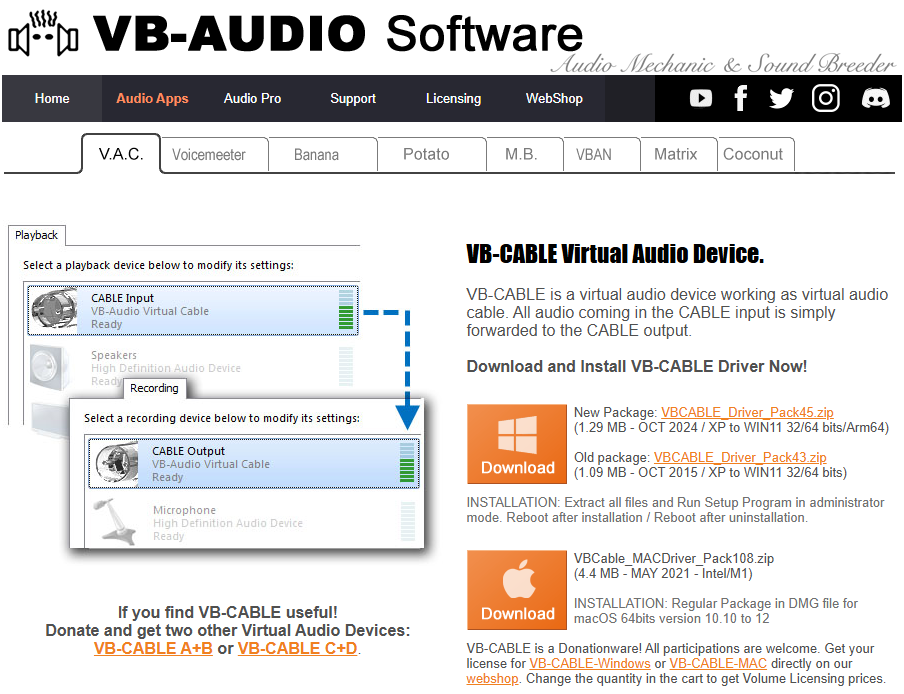The width and height of the screenshot is (904, 694).
Task: Open the VB-Audio YouTube channel icon
Action: click(700, 99)
